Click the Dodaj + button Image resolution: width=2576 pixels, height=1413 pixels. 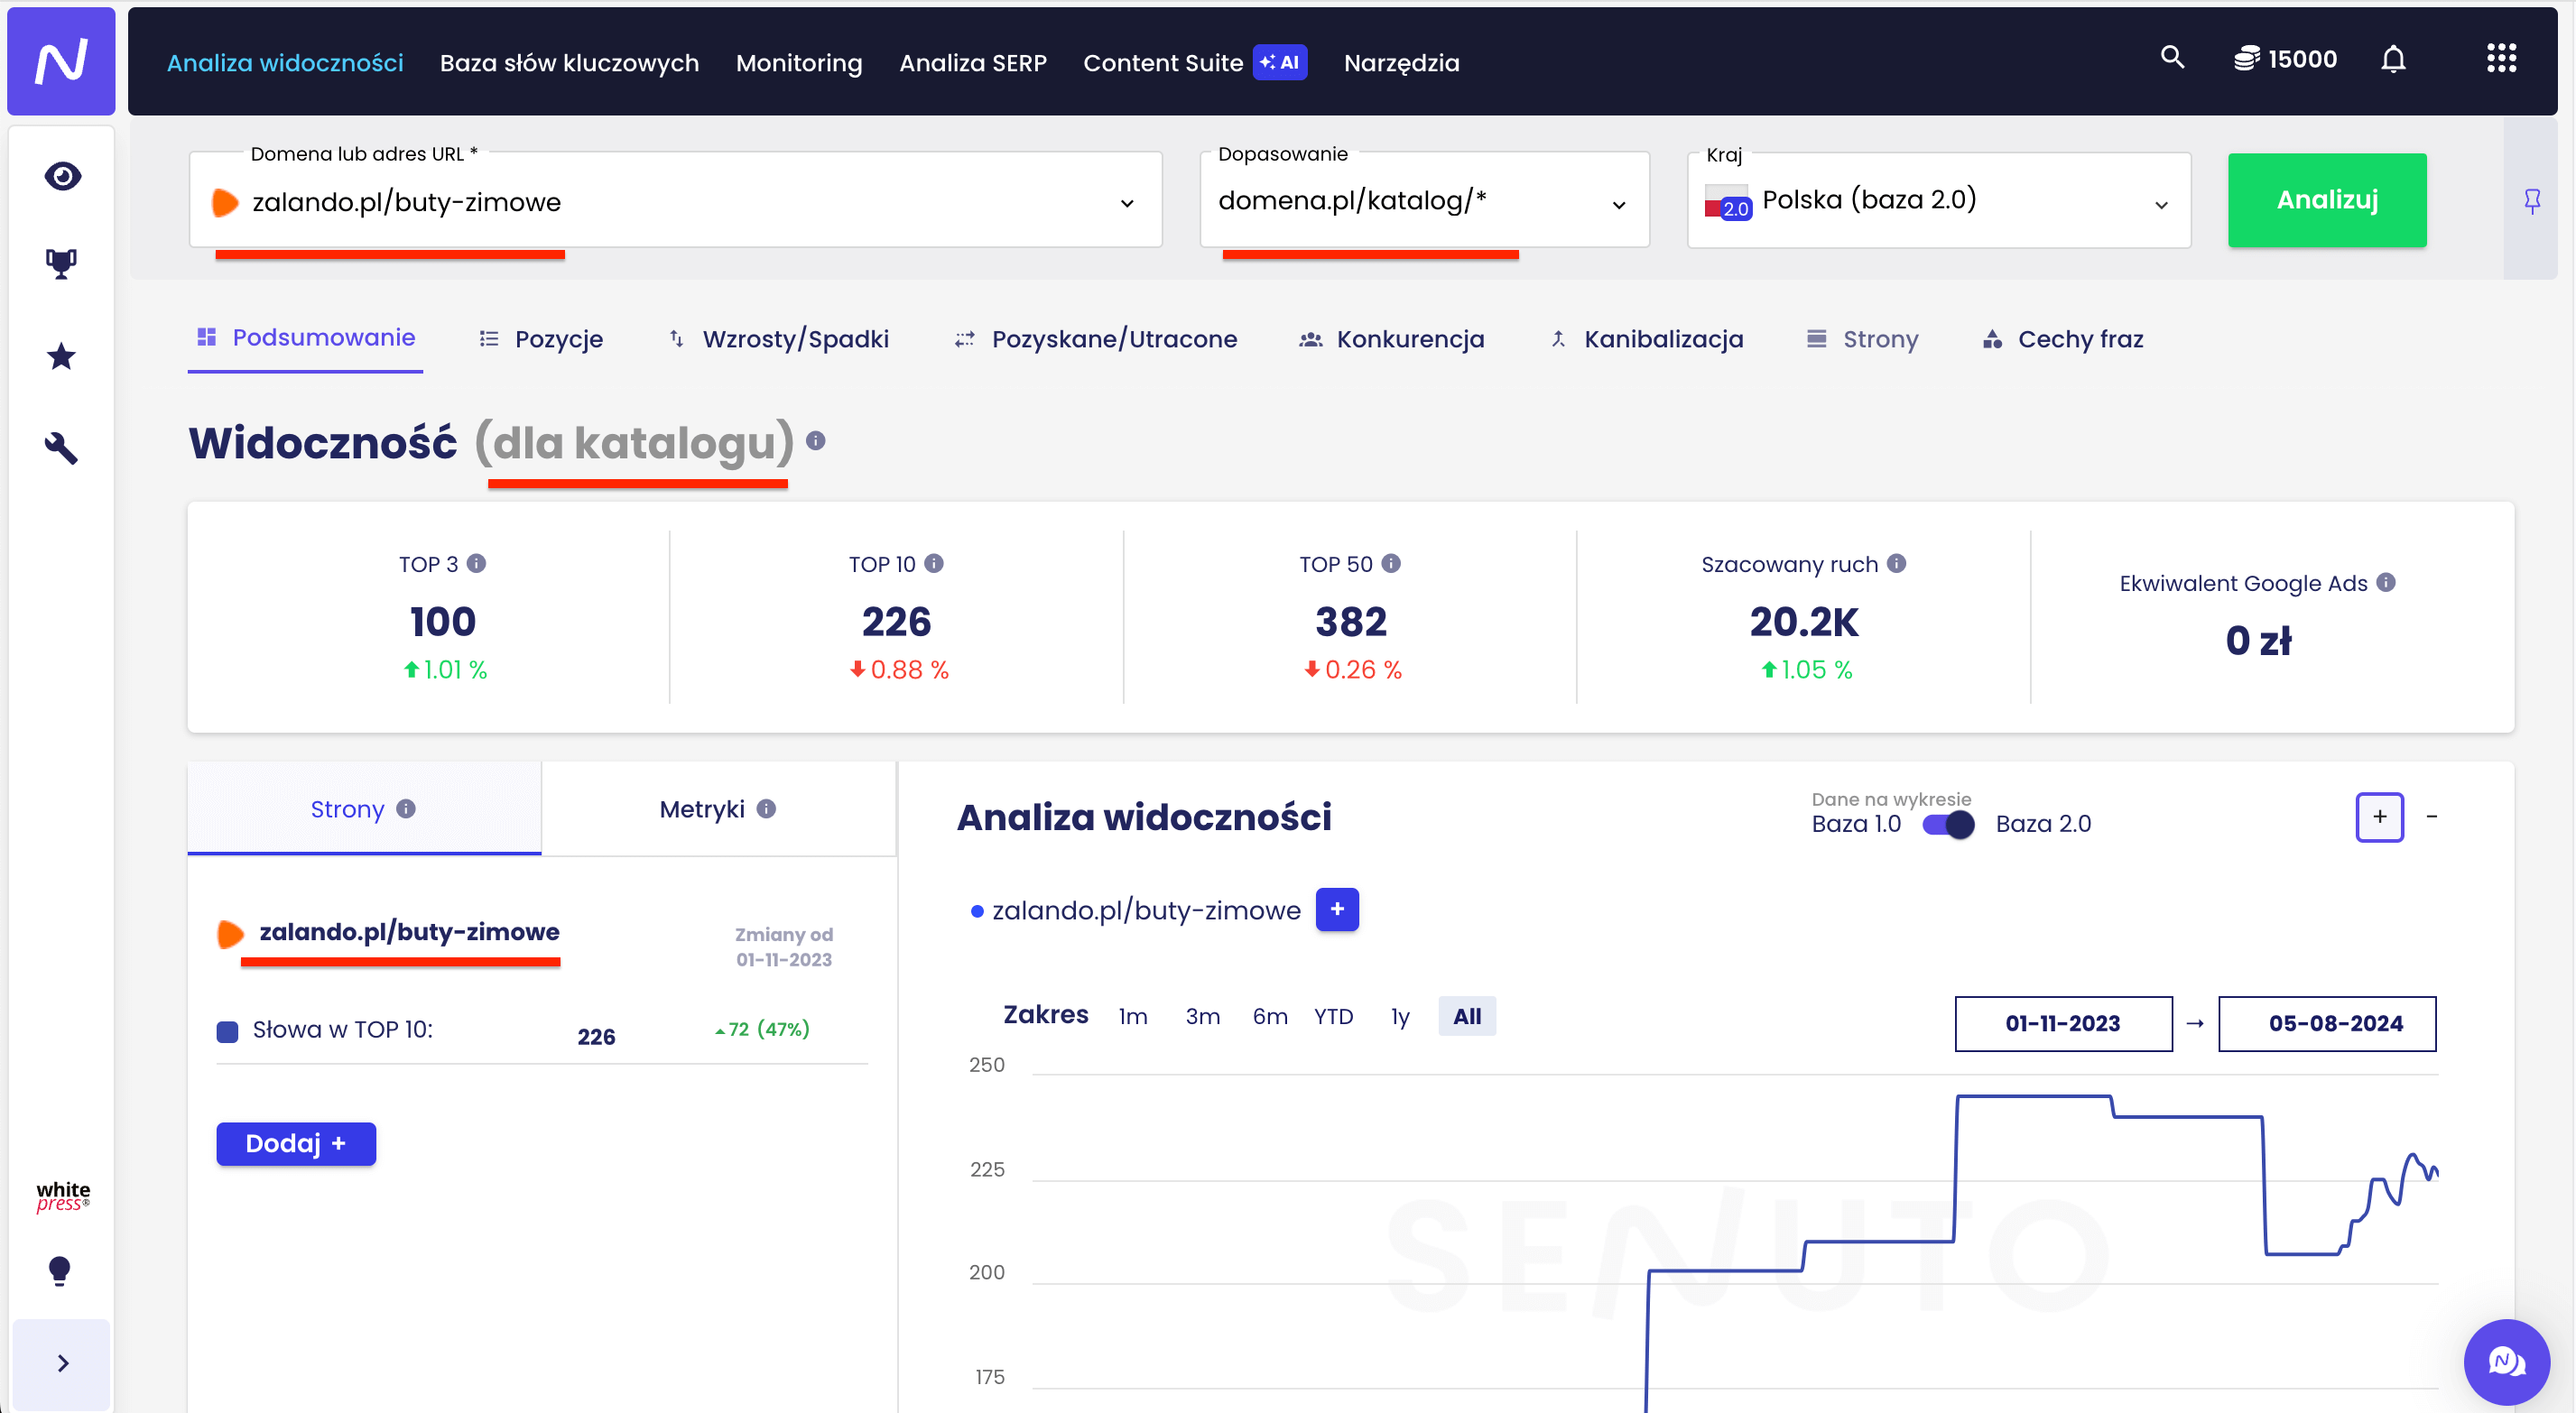296,1143
